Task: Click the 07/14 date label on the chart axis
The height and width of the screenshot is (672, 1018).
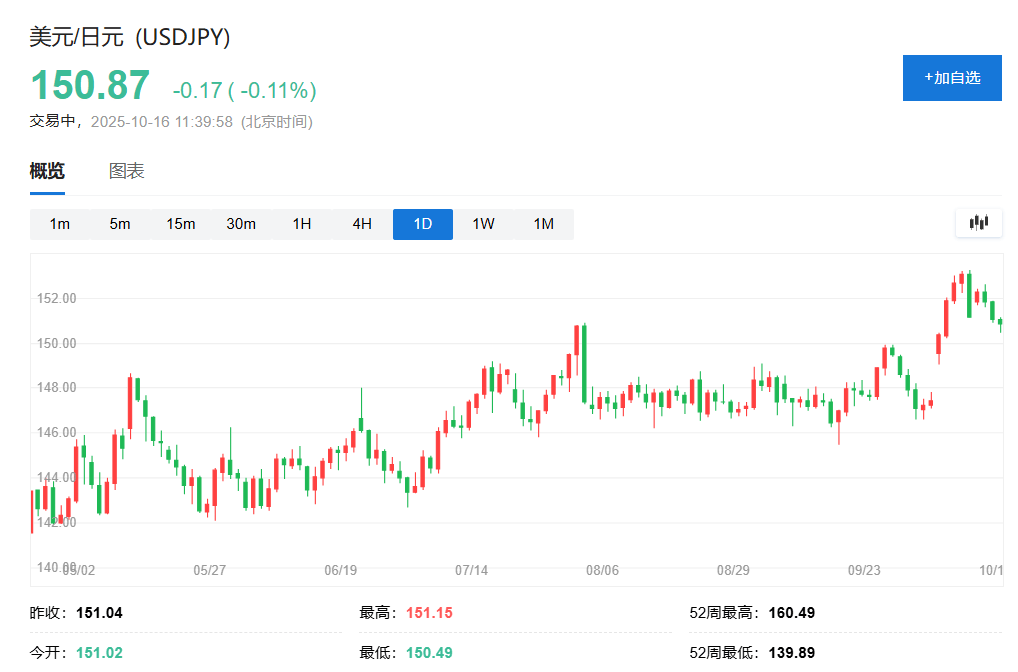Action: coord(471,570)
